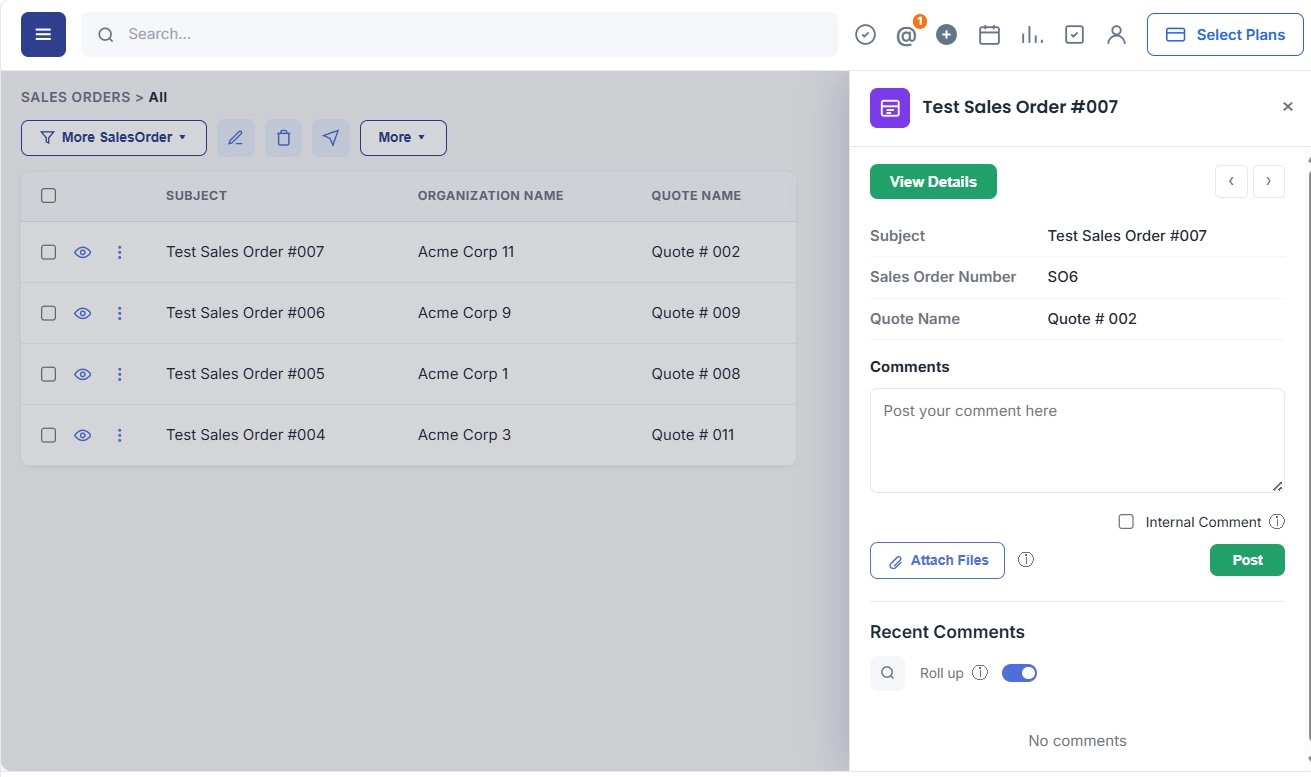Close the Test Sales Order #007 panel

1288,107
